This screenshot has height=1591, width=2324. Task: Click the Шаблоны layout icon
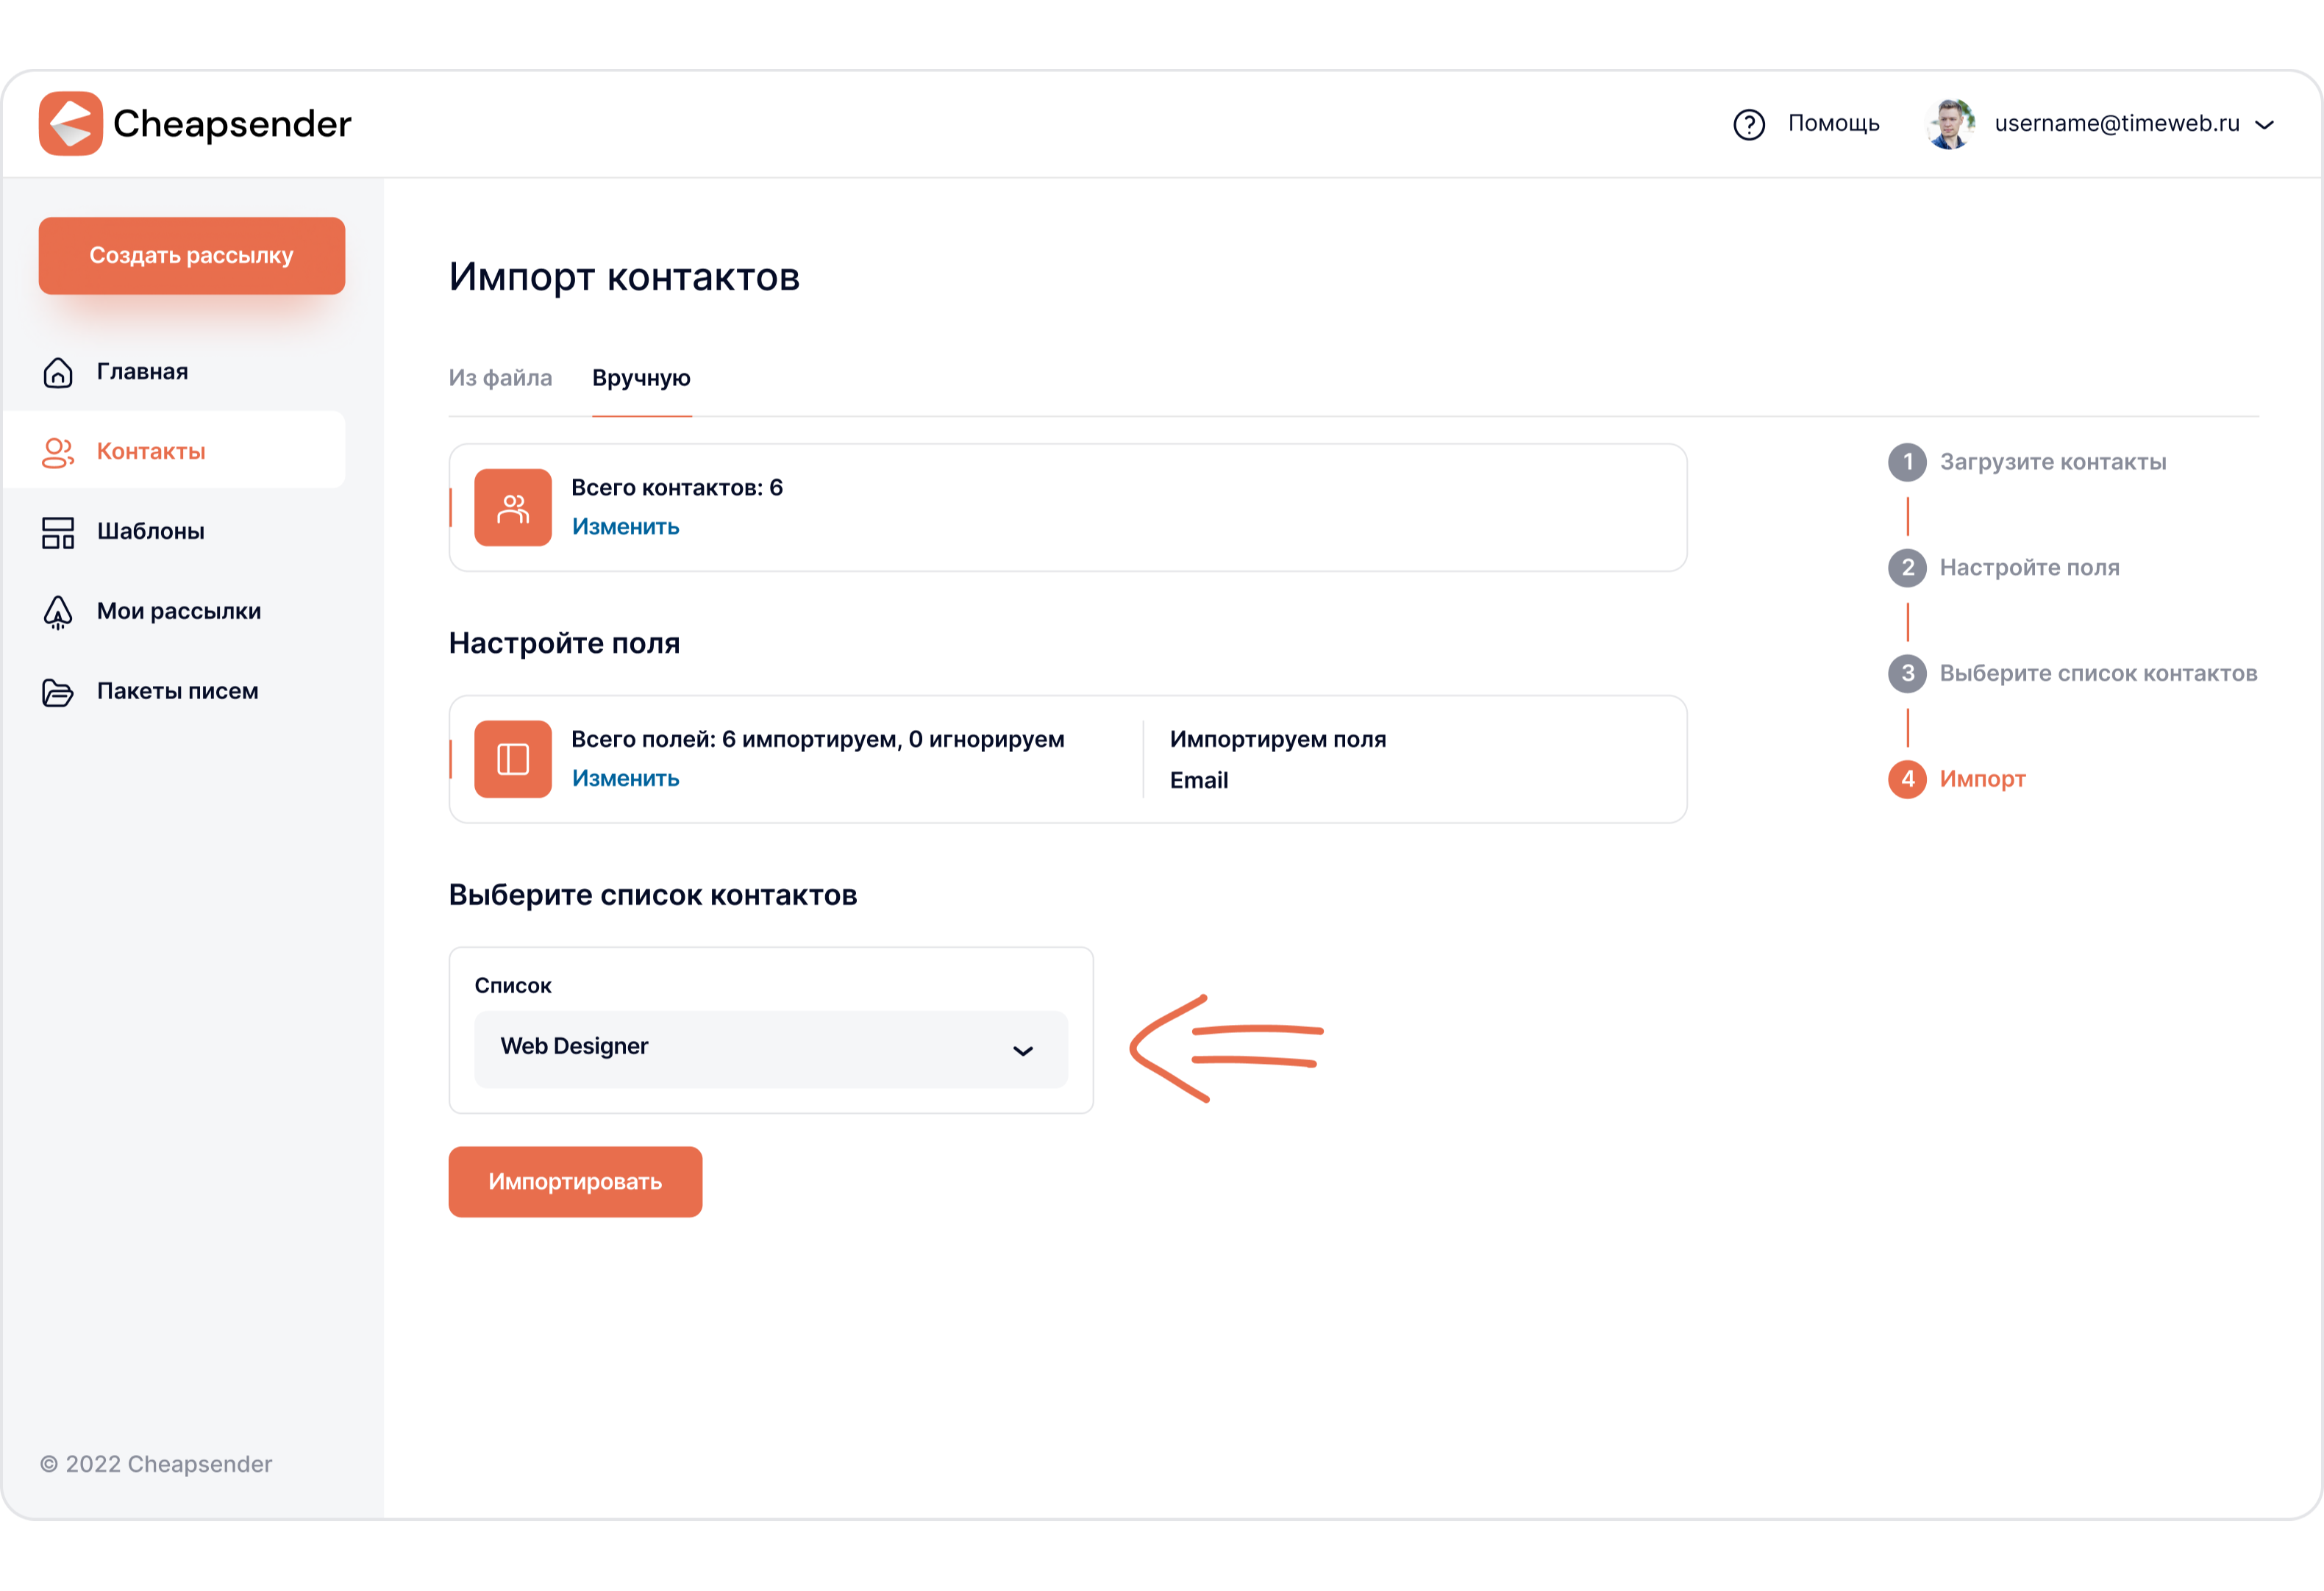tap(58, 532)
